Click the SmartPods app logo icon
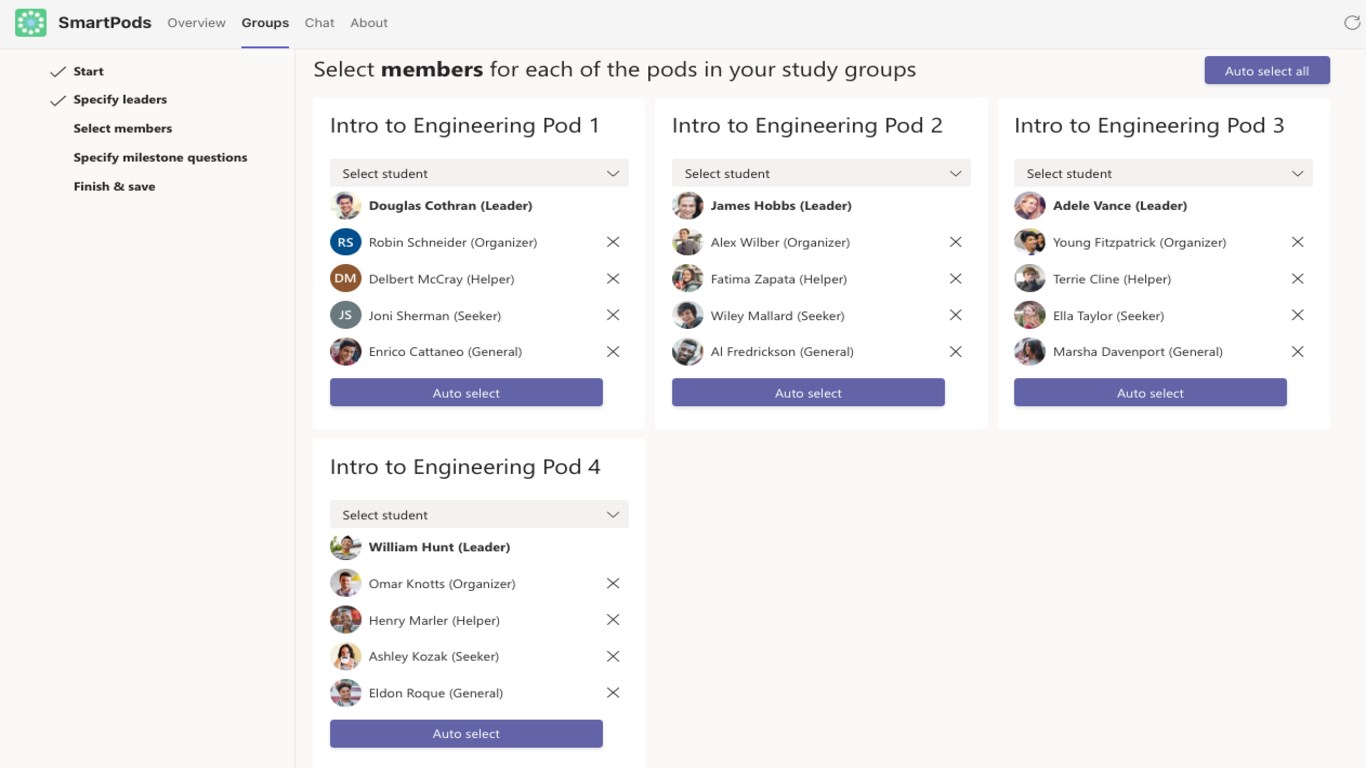1366x768 pixels. [31, 23]
